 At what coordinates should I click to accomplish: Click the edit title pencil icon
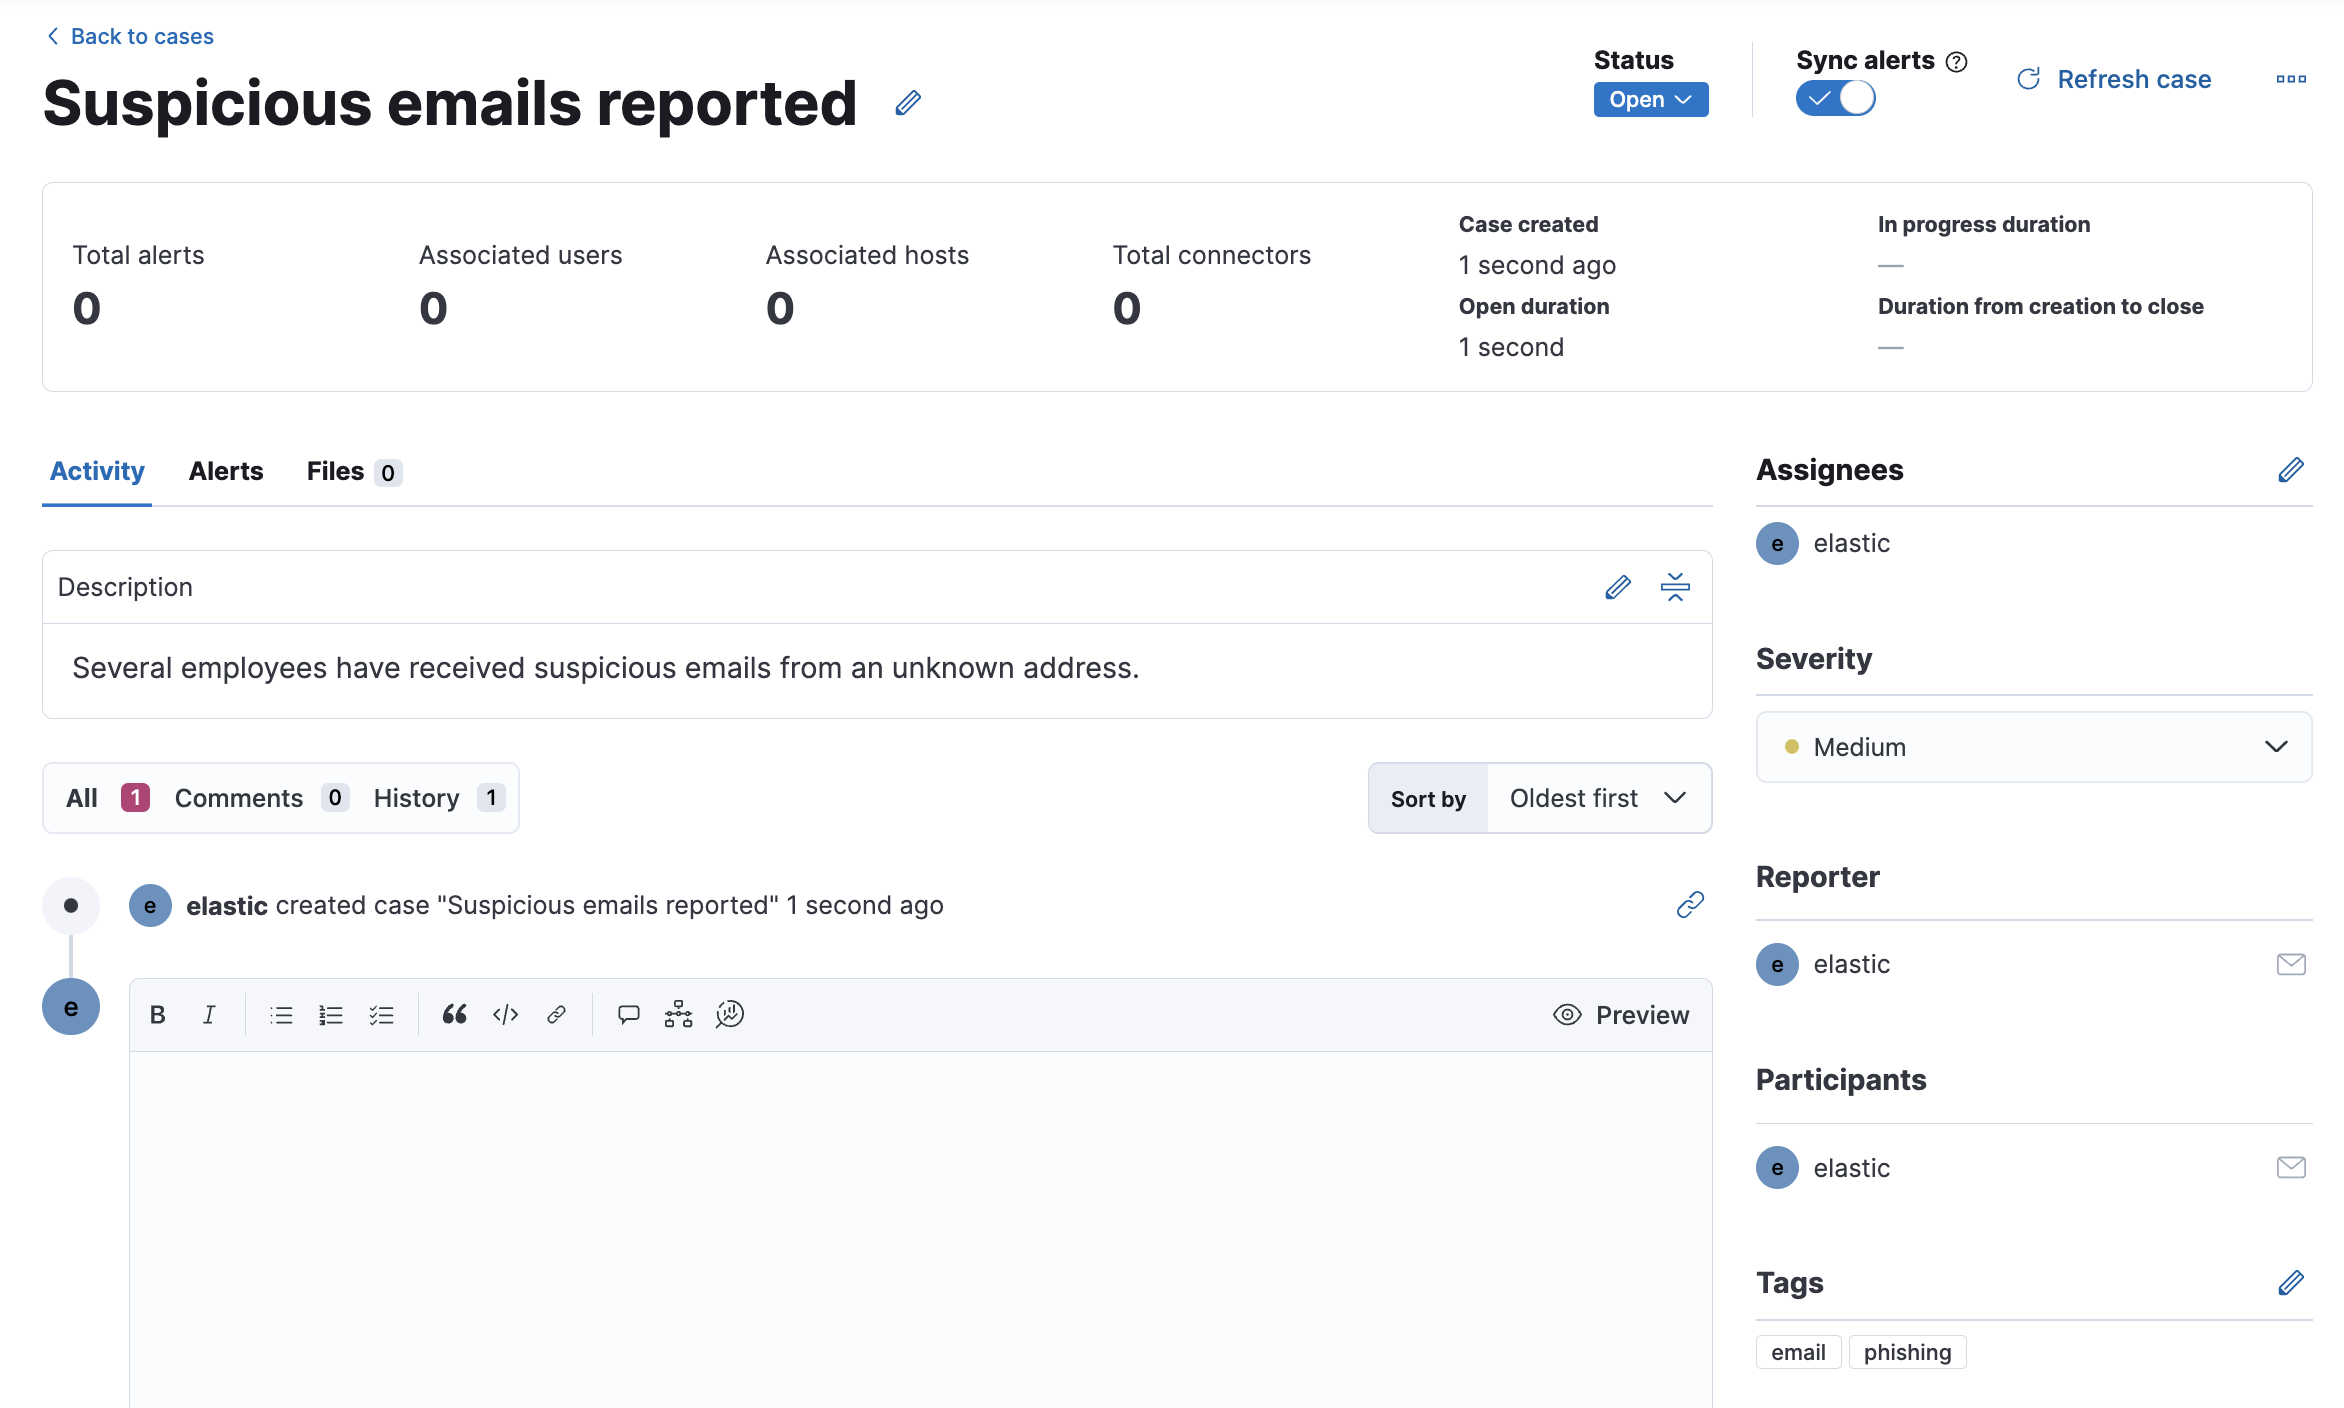click(907, 103)
